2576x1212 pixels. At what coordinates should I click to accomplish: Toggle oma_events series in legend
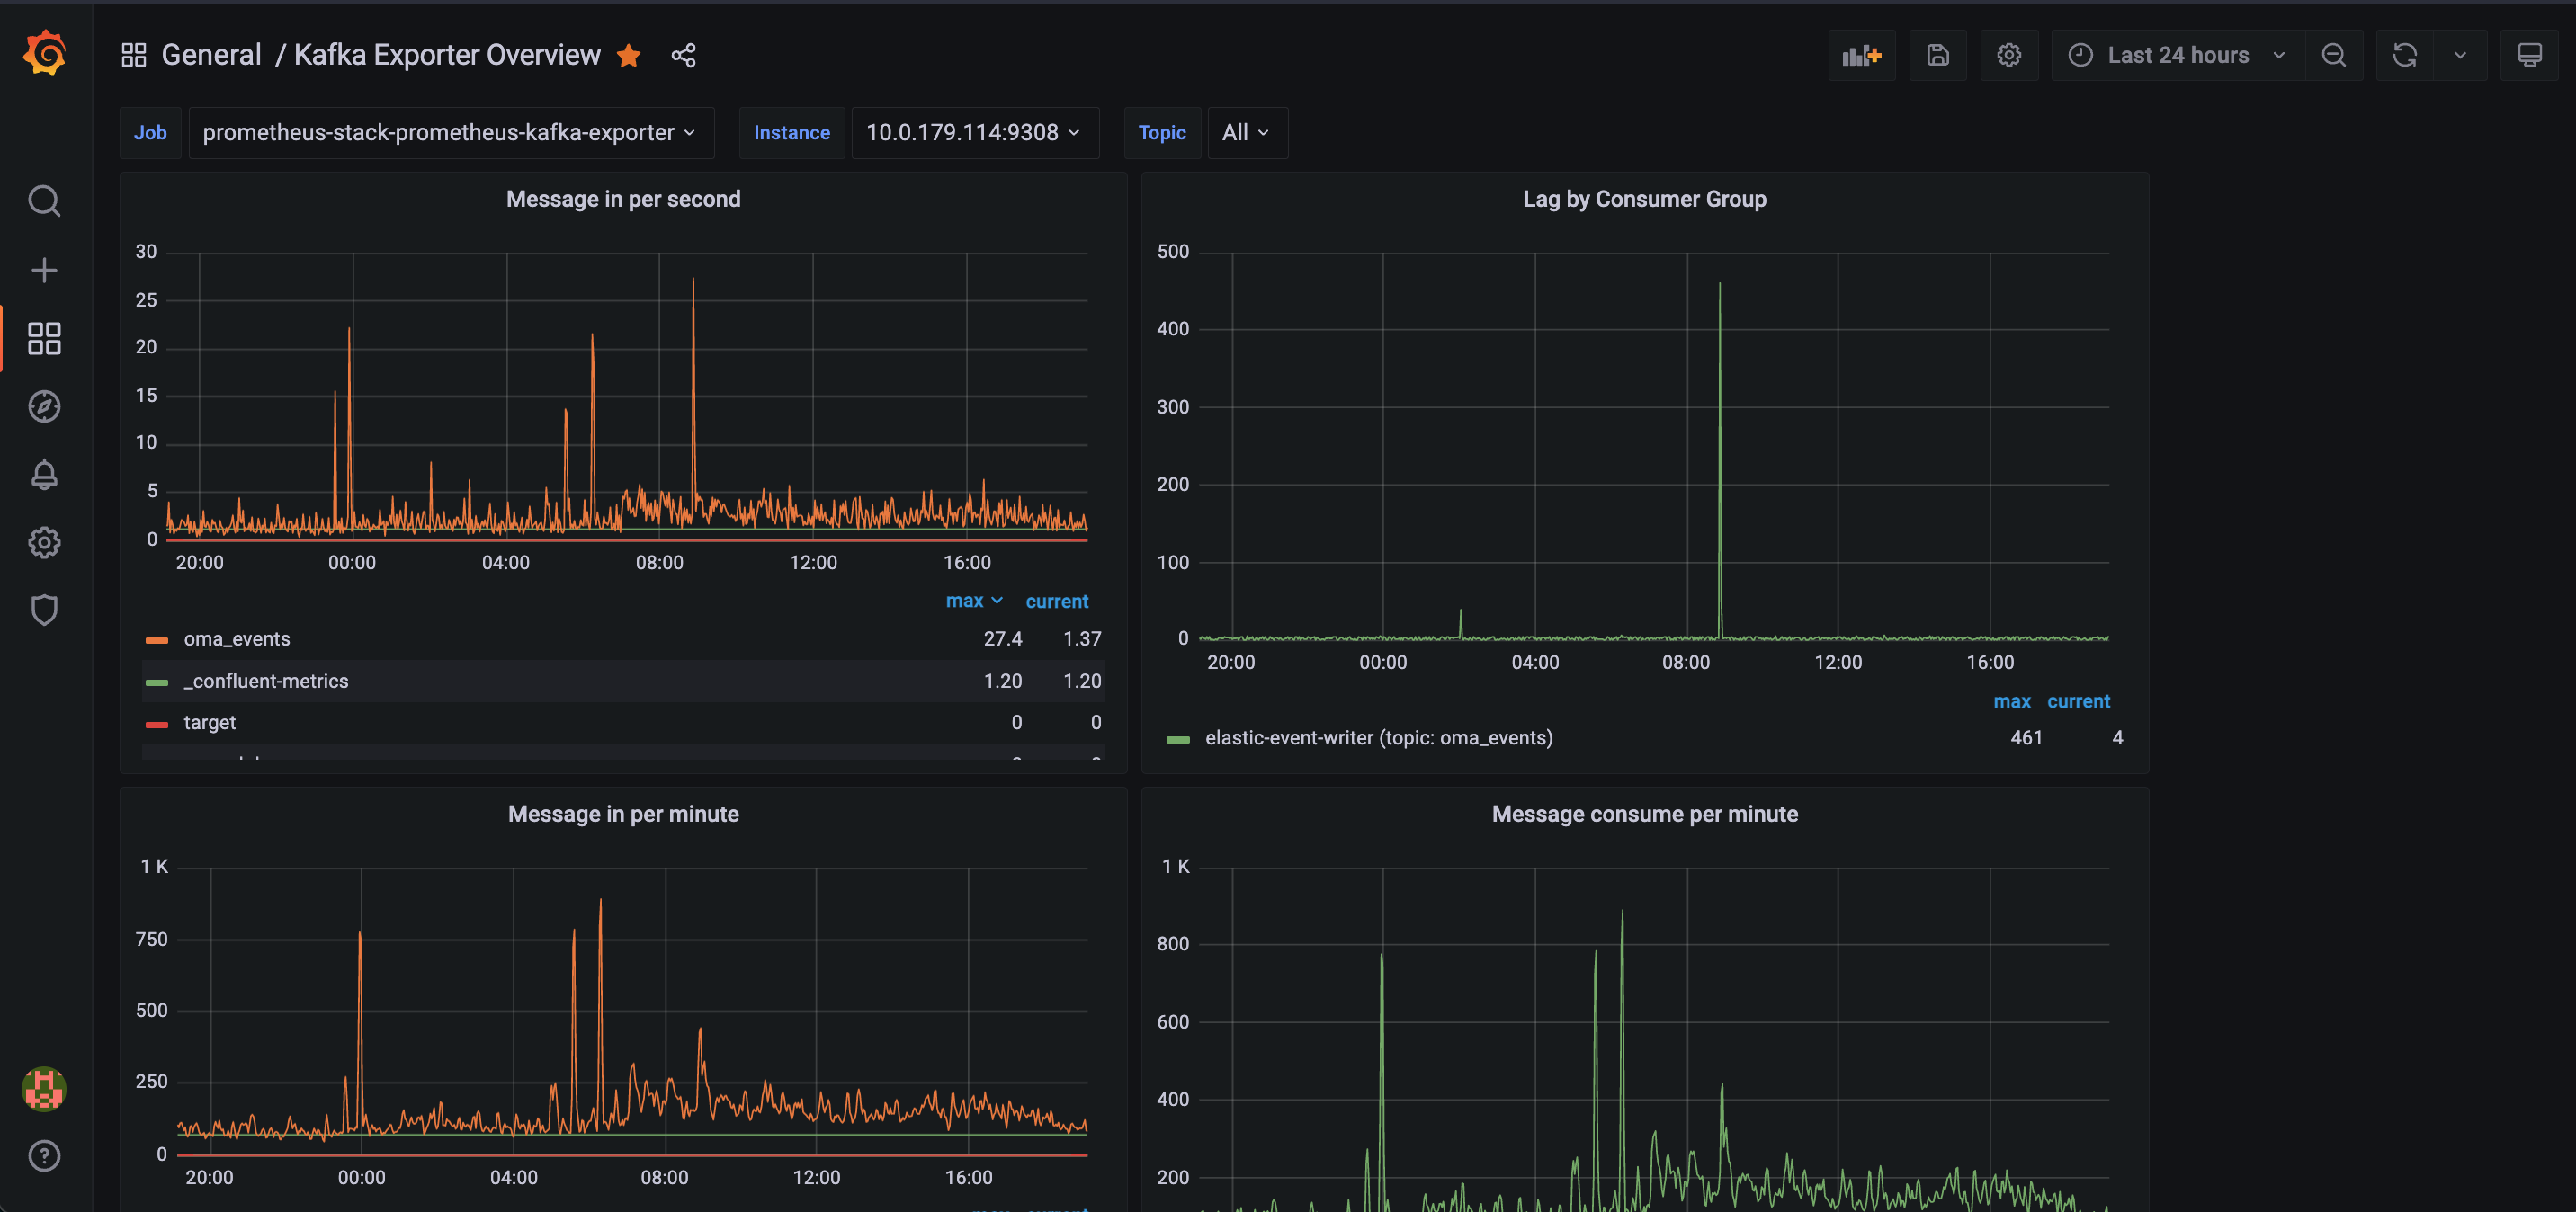[237, 639]
